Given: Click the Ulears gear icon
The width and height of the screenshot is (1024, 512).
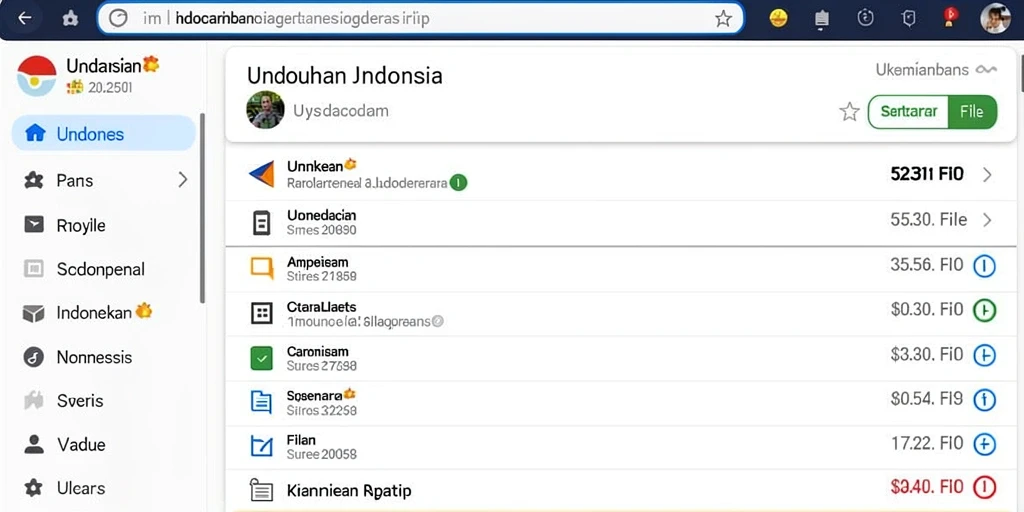Looking at the screenshot, I should (33, 487).
